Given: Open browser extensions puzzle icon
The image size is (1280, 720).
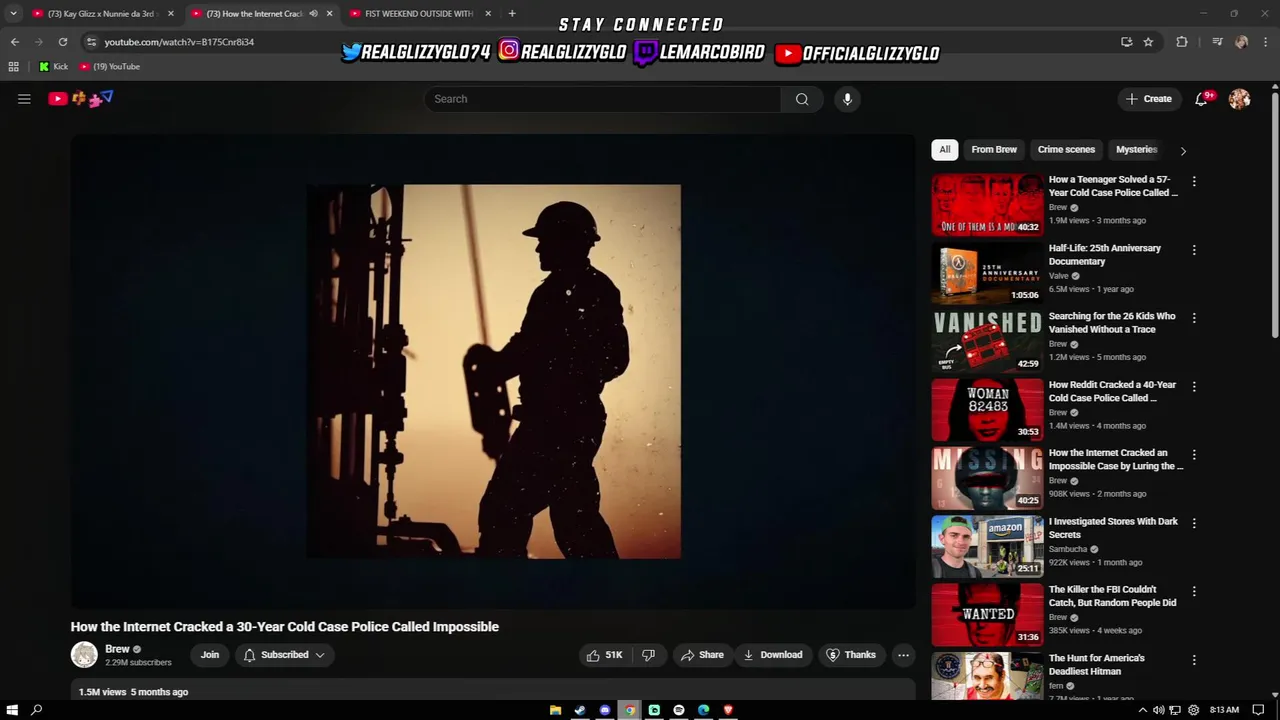Looking at the screenshot, I should point(1182,42).
